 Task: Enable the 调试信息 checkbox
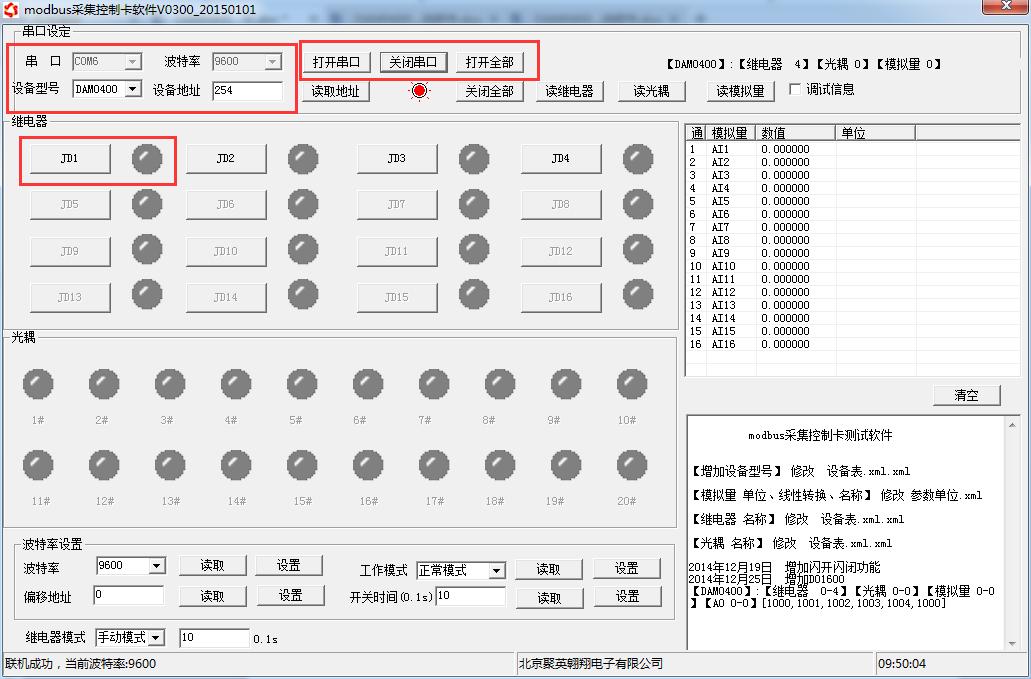(x=794, y=89)
